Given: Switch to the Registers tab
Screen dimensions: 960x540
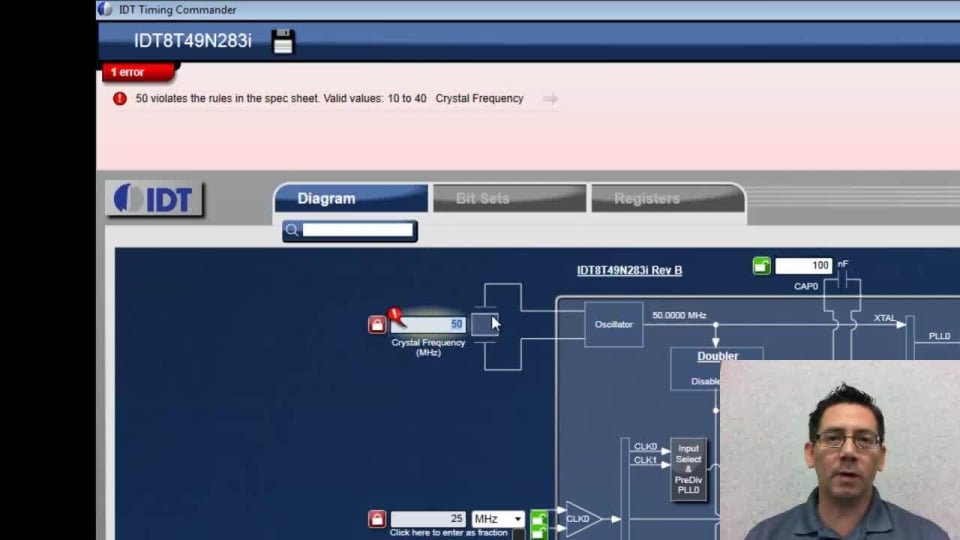Looking at the screenshot, I should tap(667, 198).
